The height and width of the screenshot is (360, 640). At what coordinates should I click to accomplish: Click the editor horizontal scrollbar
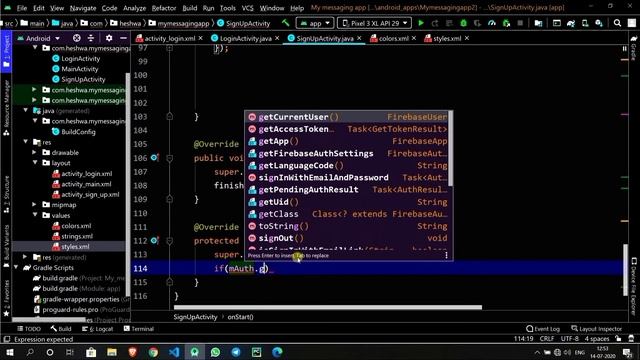tap(328, 307)
